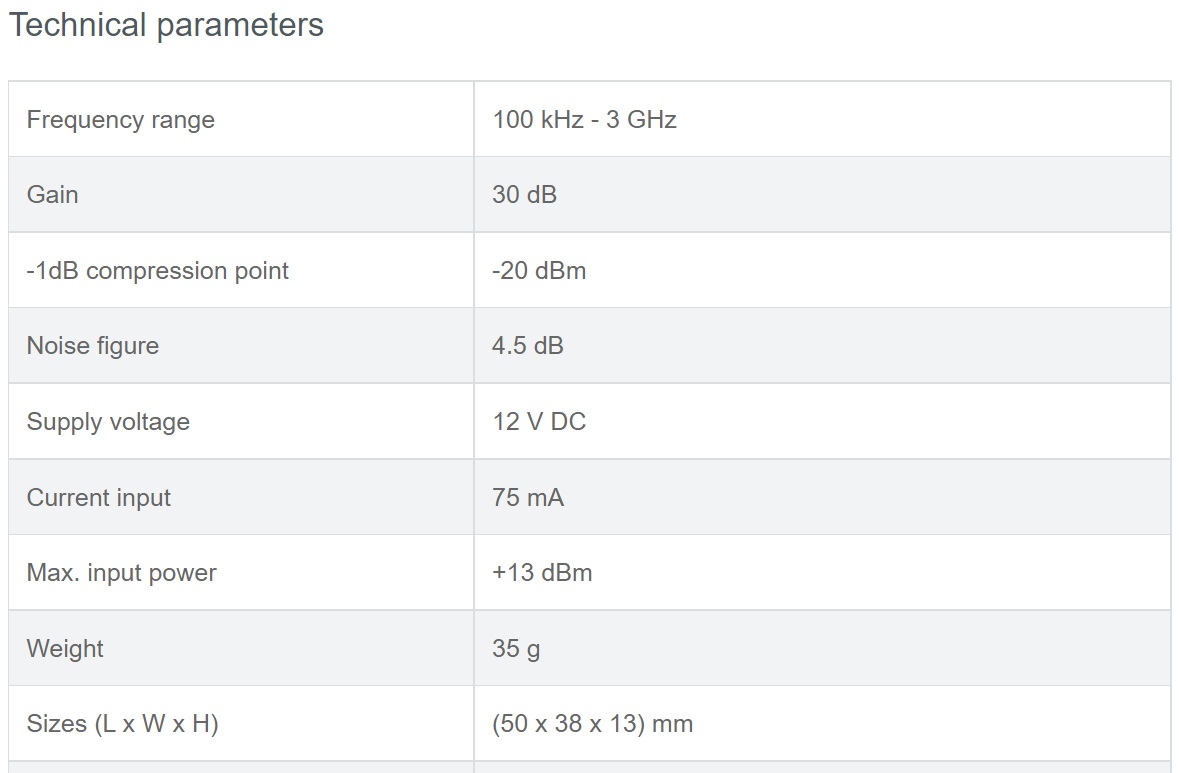Click the 4.5 dB value
Viewport: 1179px width, 773px height.
[x=527, y=346]
